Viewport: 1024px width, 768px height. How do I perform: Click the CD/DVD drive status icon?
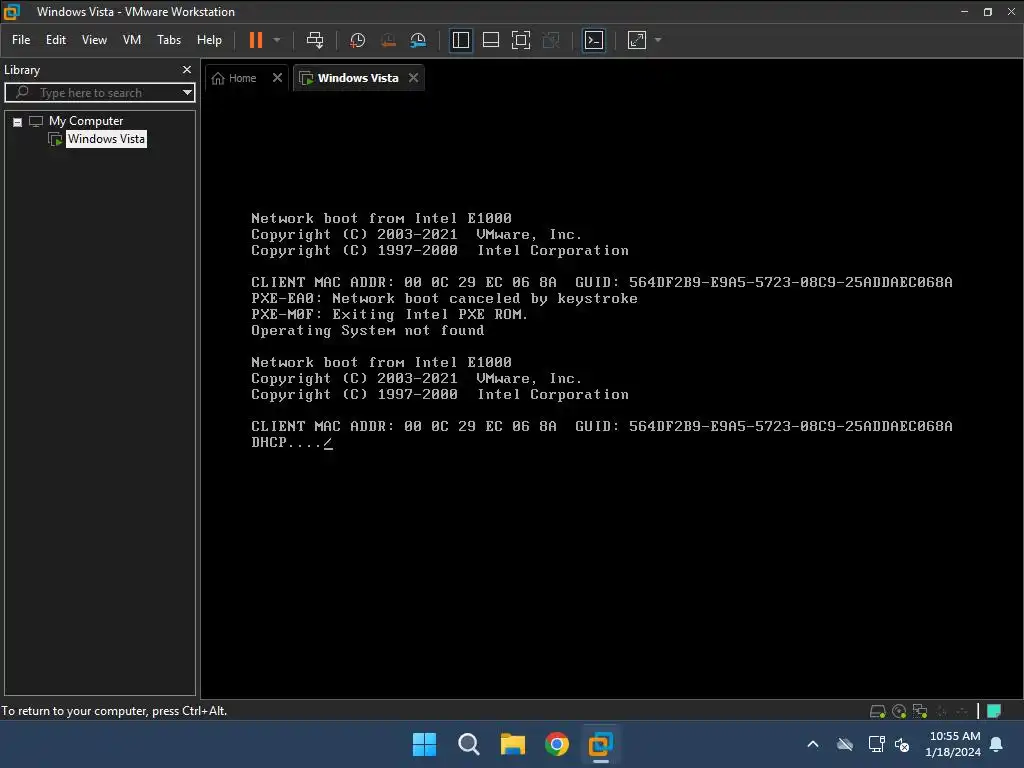[x=899, y=711]
